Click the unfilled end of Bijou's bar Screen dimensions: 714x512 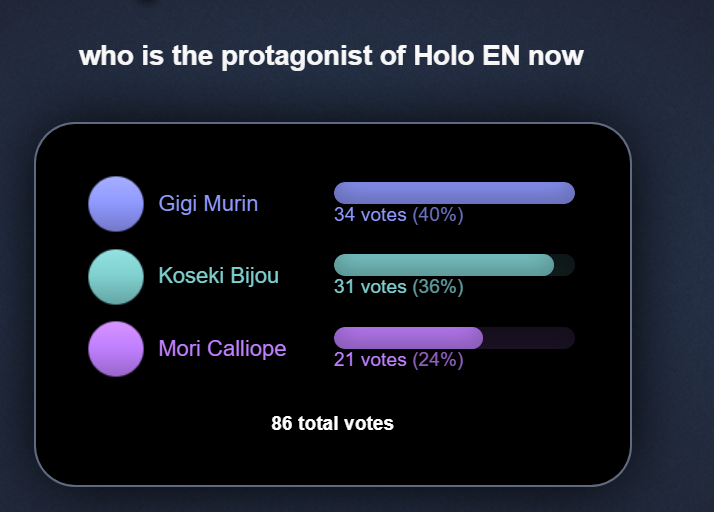(x=564, y=265)
